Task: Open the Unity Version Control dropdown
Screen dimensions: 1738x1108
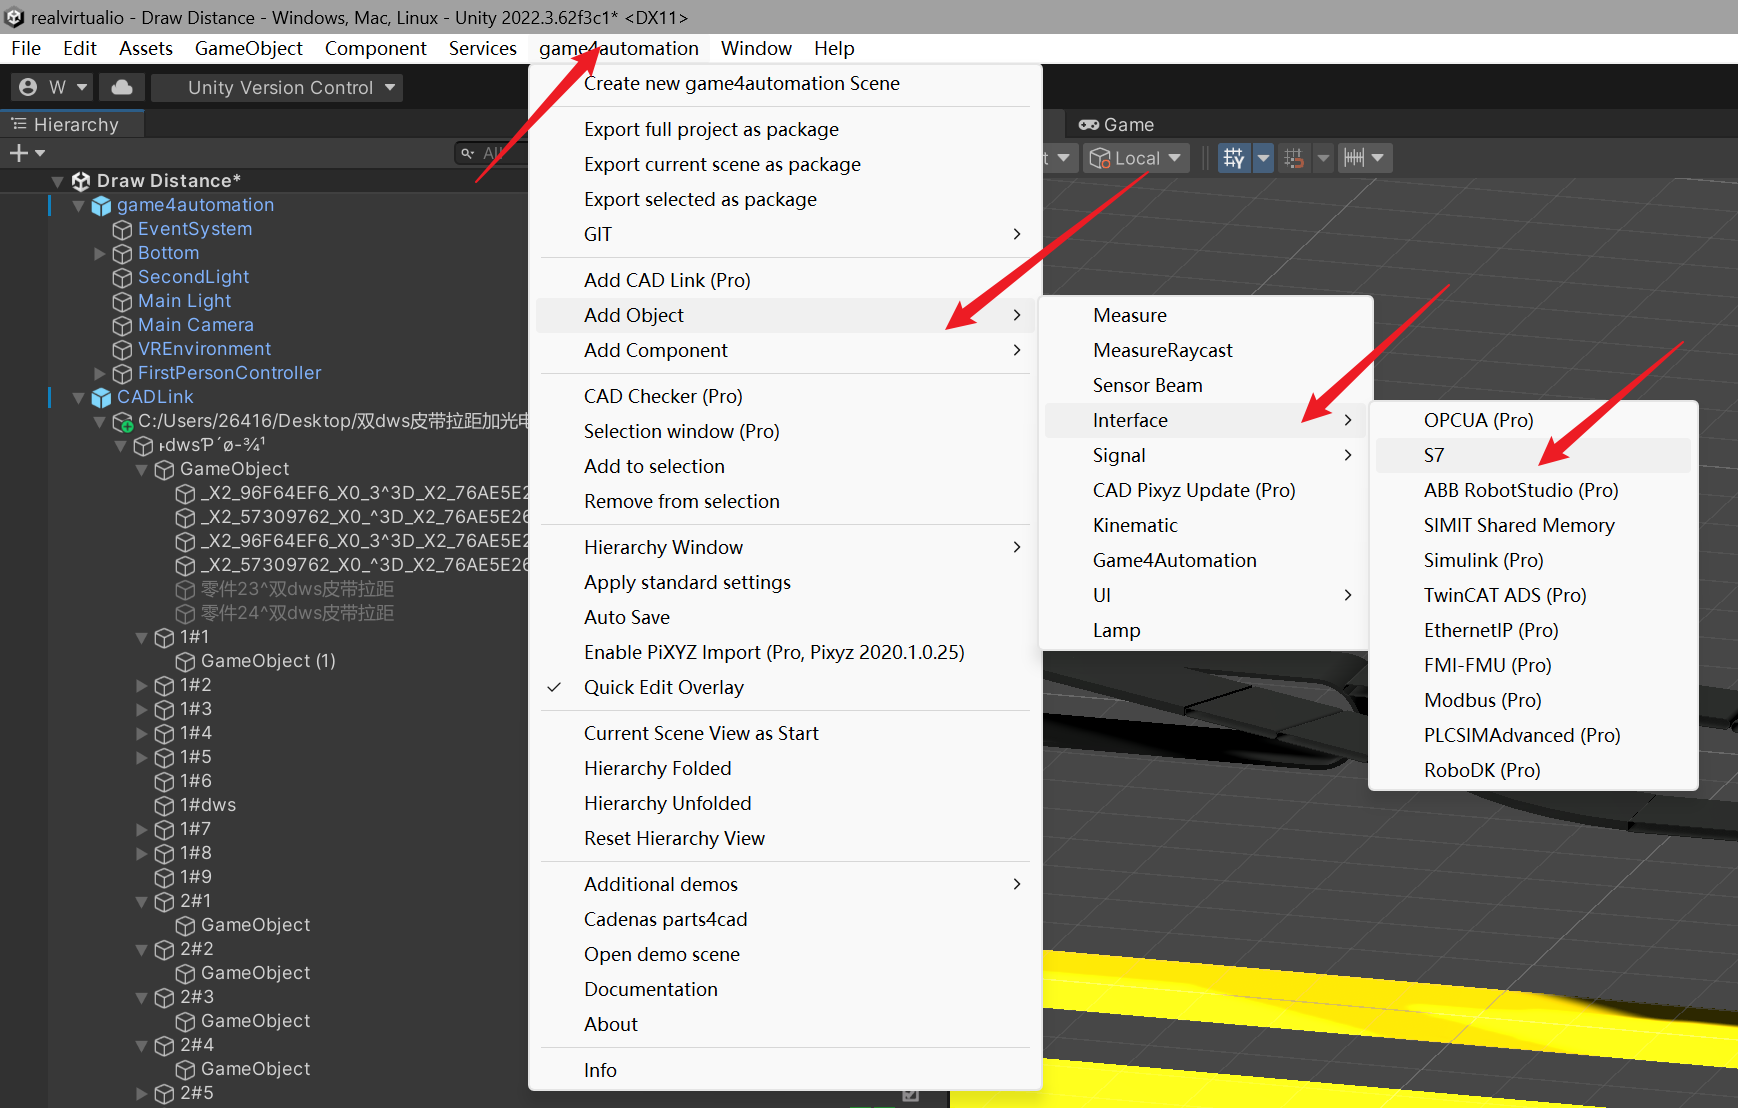Action: tap(276, 87)
